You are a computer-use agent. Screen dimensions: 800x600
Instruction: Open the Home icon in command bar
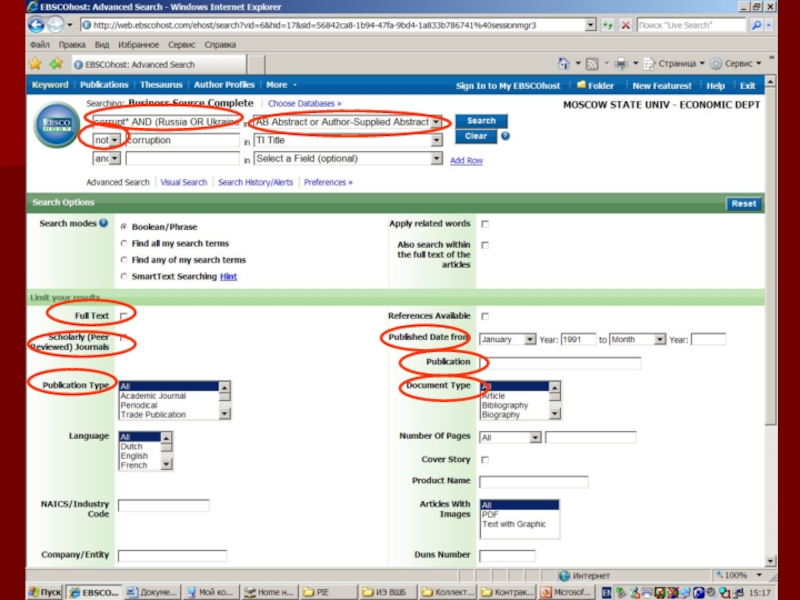[564, 64]
